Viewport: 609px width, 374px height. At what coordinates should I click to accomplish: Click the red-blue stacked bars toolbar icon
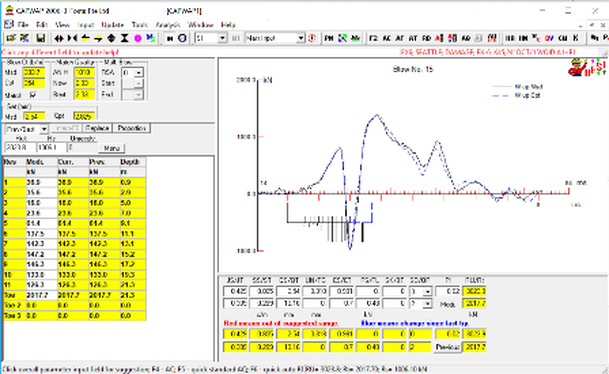coord(452,38)
